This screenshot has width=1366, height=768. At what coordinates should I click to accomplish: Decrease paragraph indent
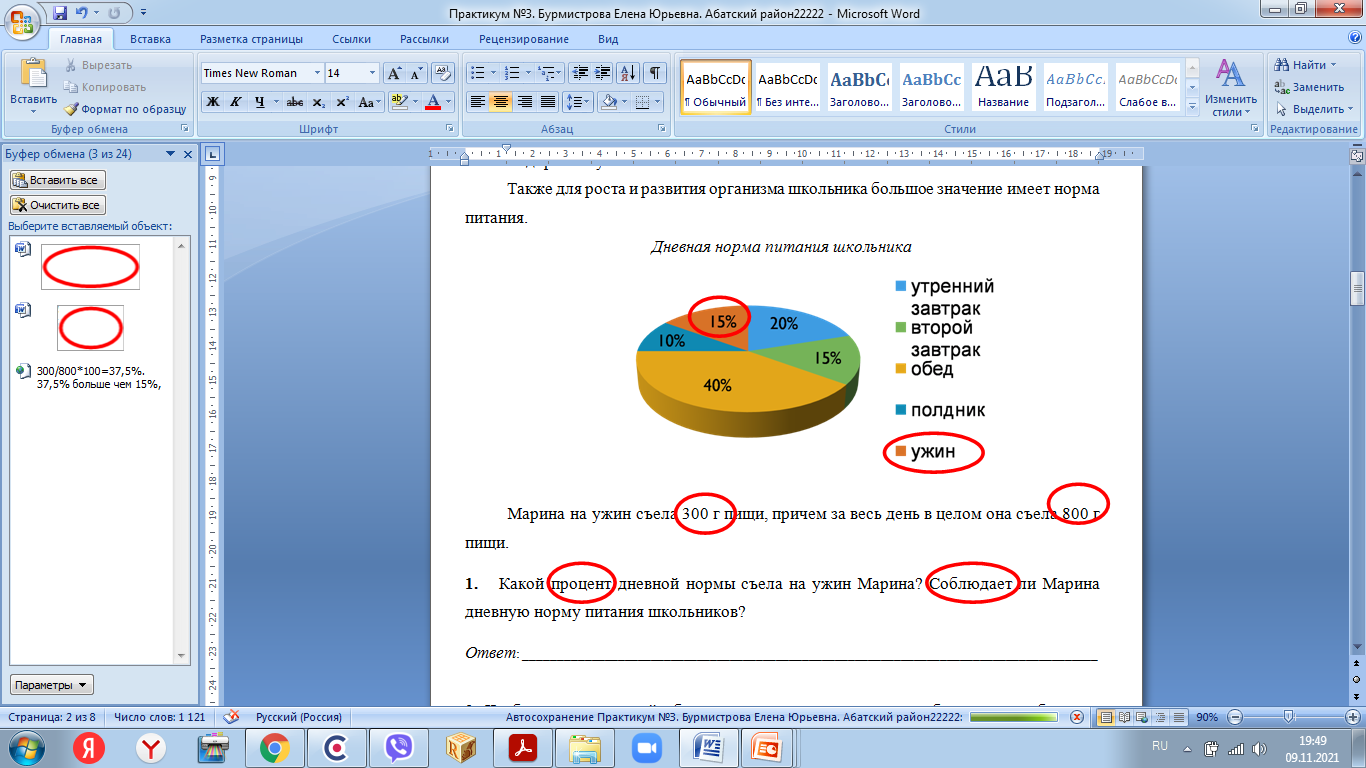[580, 73]
